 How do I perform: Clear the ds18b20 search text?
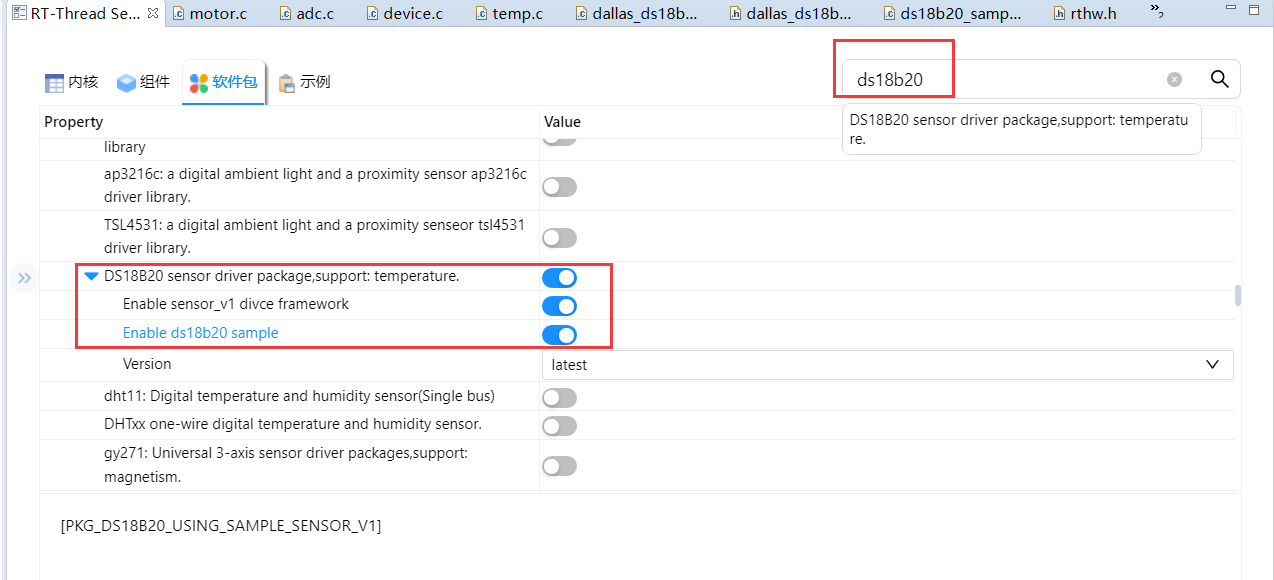[x=1174, y=80]
